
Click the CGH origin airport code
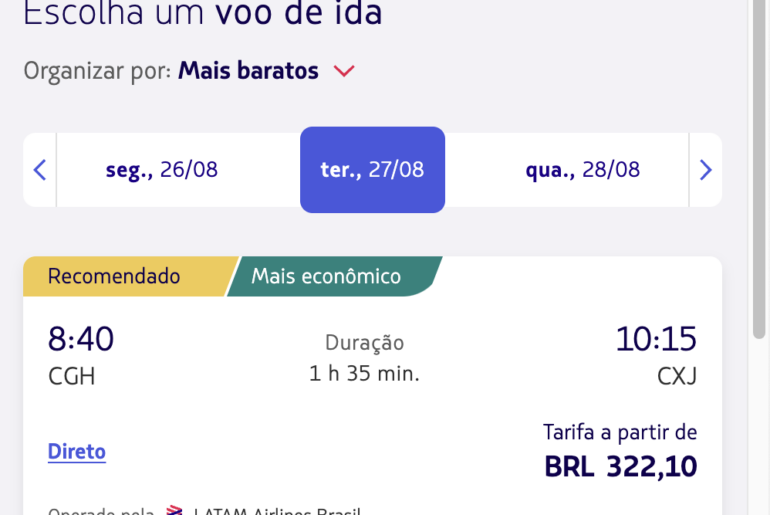point(72,377)
